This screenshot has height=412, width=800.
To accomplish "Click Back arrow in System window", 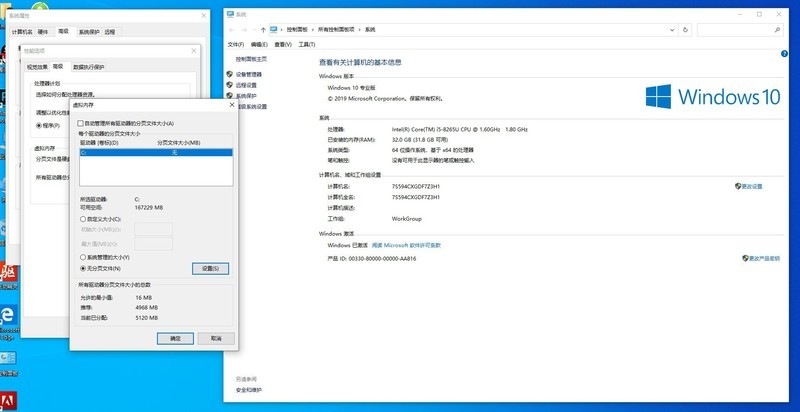I will point(232,30).
